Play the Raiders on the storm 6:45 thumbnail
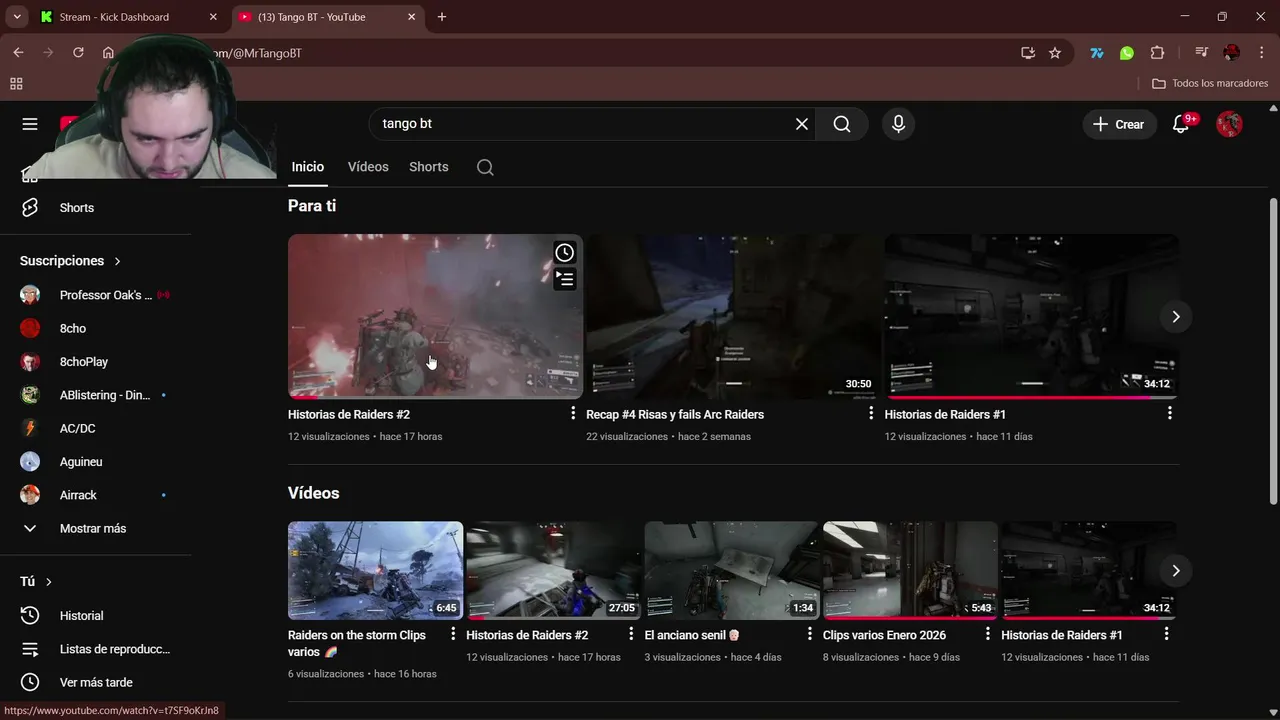1280x720 pixels. (x=375, y=570)
